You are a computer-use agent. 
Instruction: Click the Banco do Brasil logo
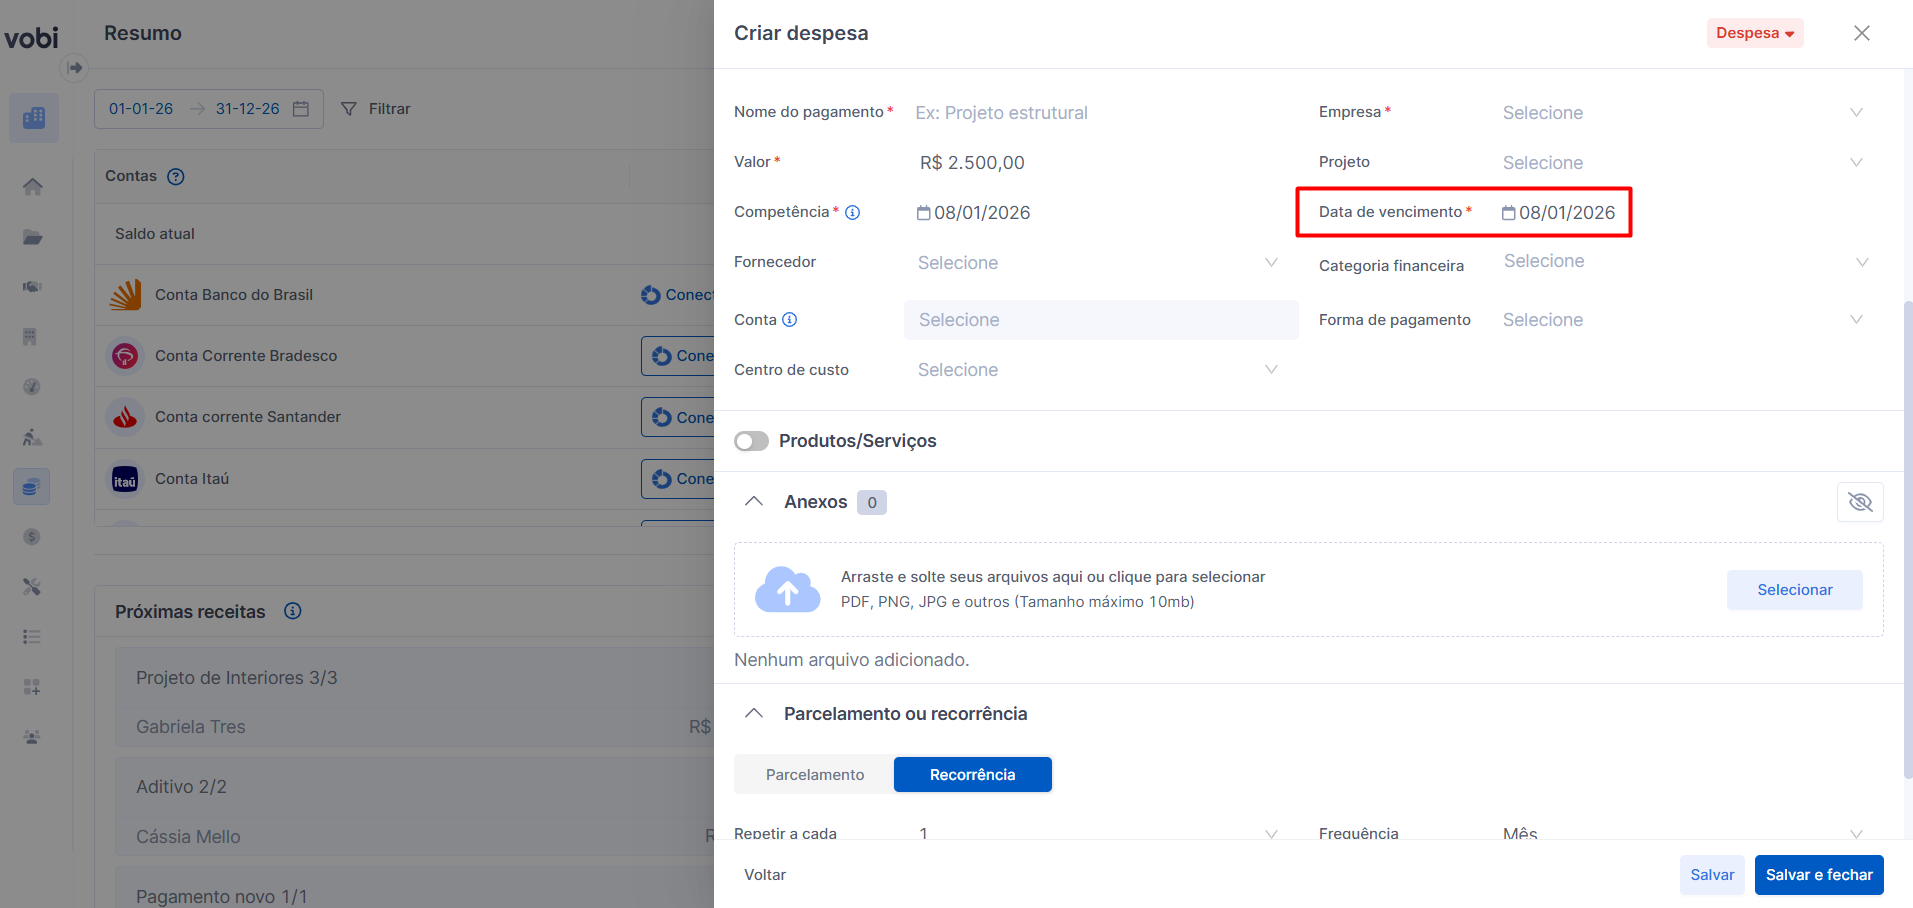[x=125, y=295]
